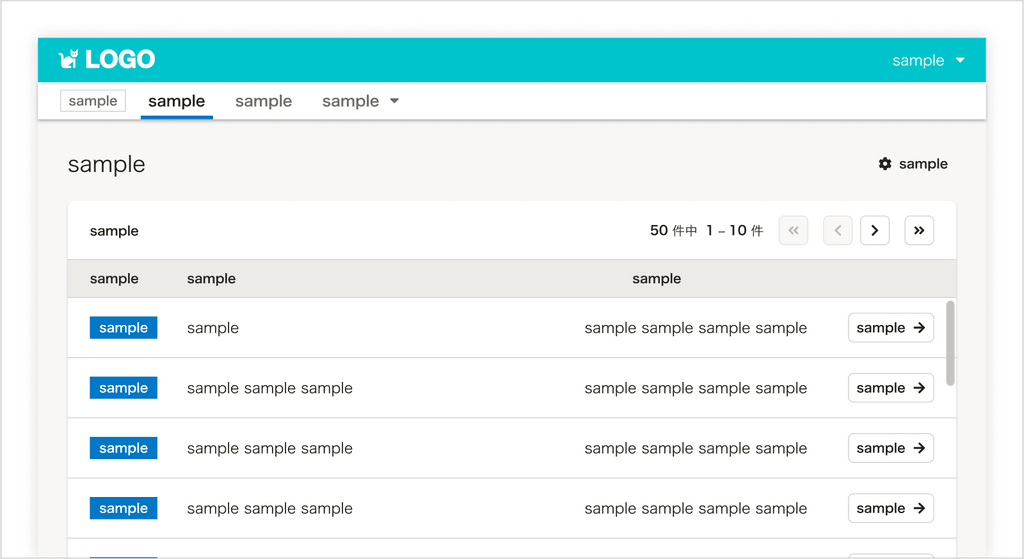Go to first page with double-left chevron
This screenshot has height=559, width=1024.
pos(793,231)
